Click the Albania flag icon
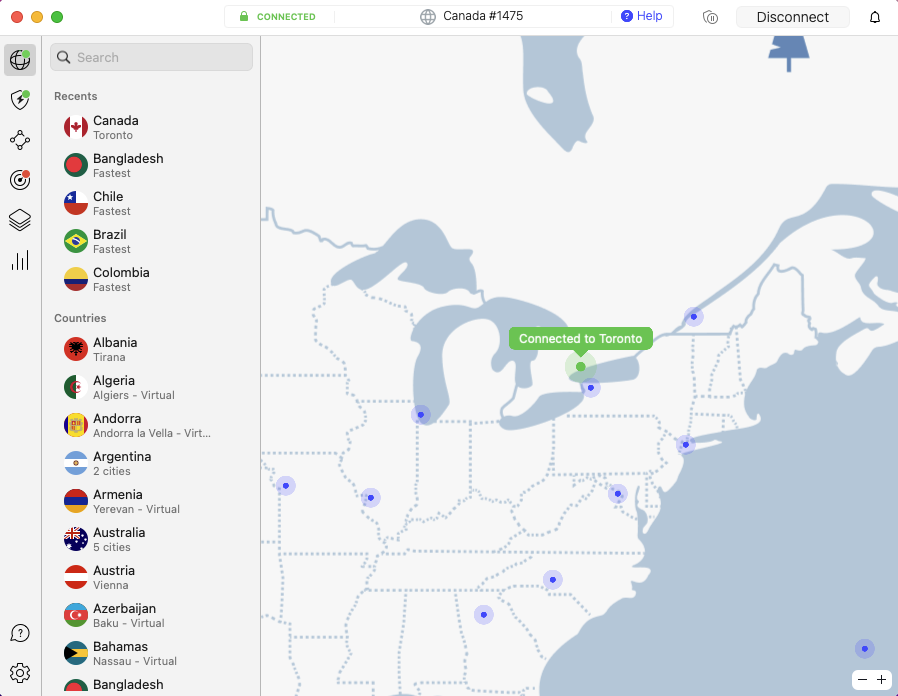Image resolution: width=898 pixels, height=696 pixels. [x=76, y=349]
